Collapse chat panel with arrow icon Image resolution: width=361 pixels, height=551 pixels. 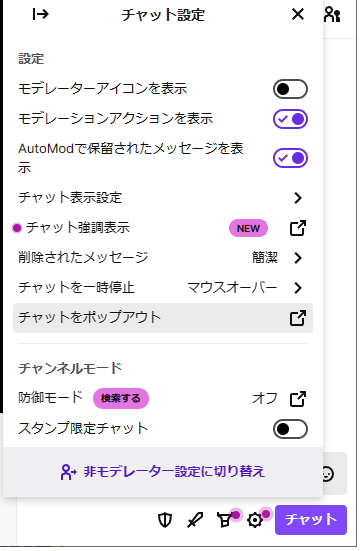coord(40,14)
